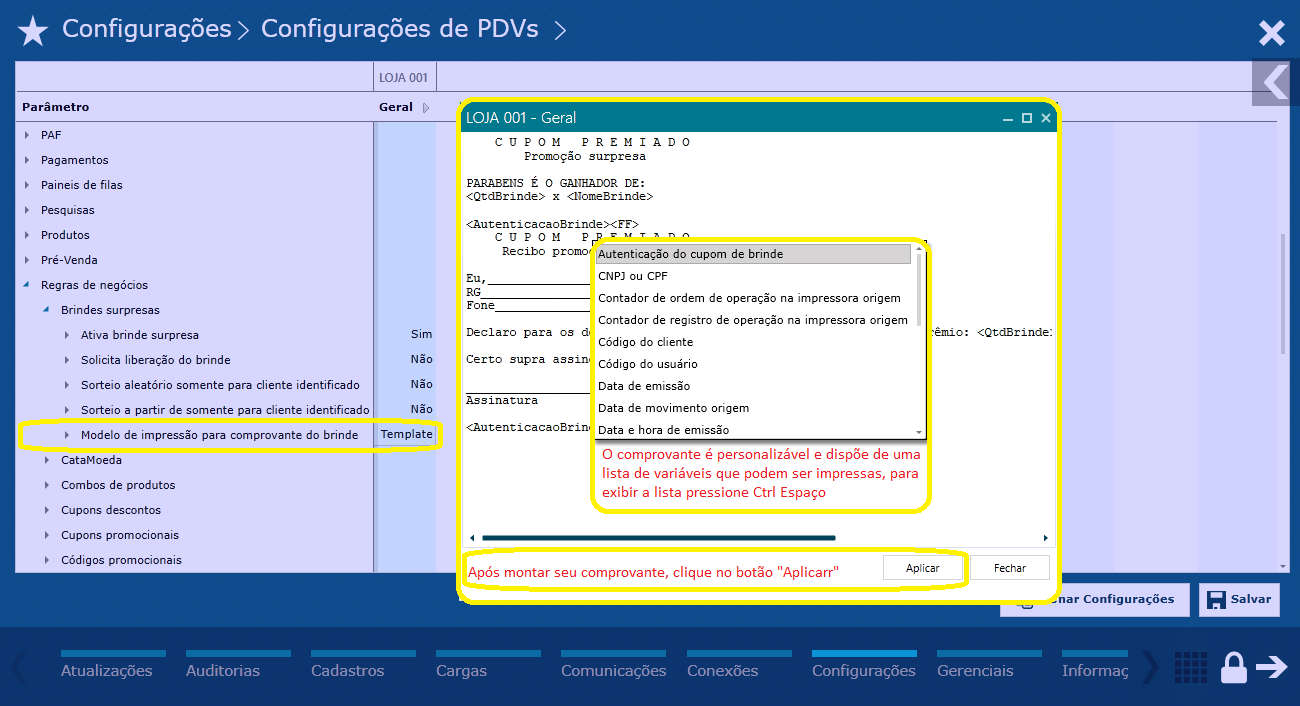This screenshot has height=706, width=1300.
Task: Click the parameters list vertical scrollbar
Action: coord(1285,293)
